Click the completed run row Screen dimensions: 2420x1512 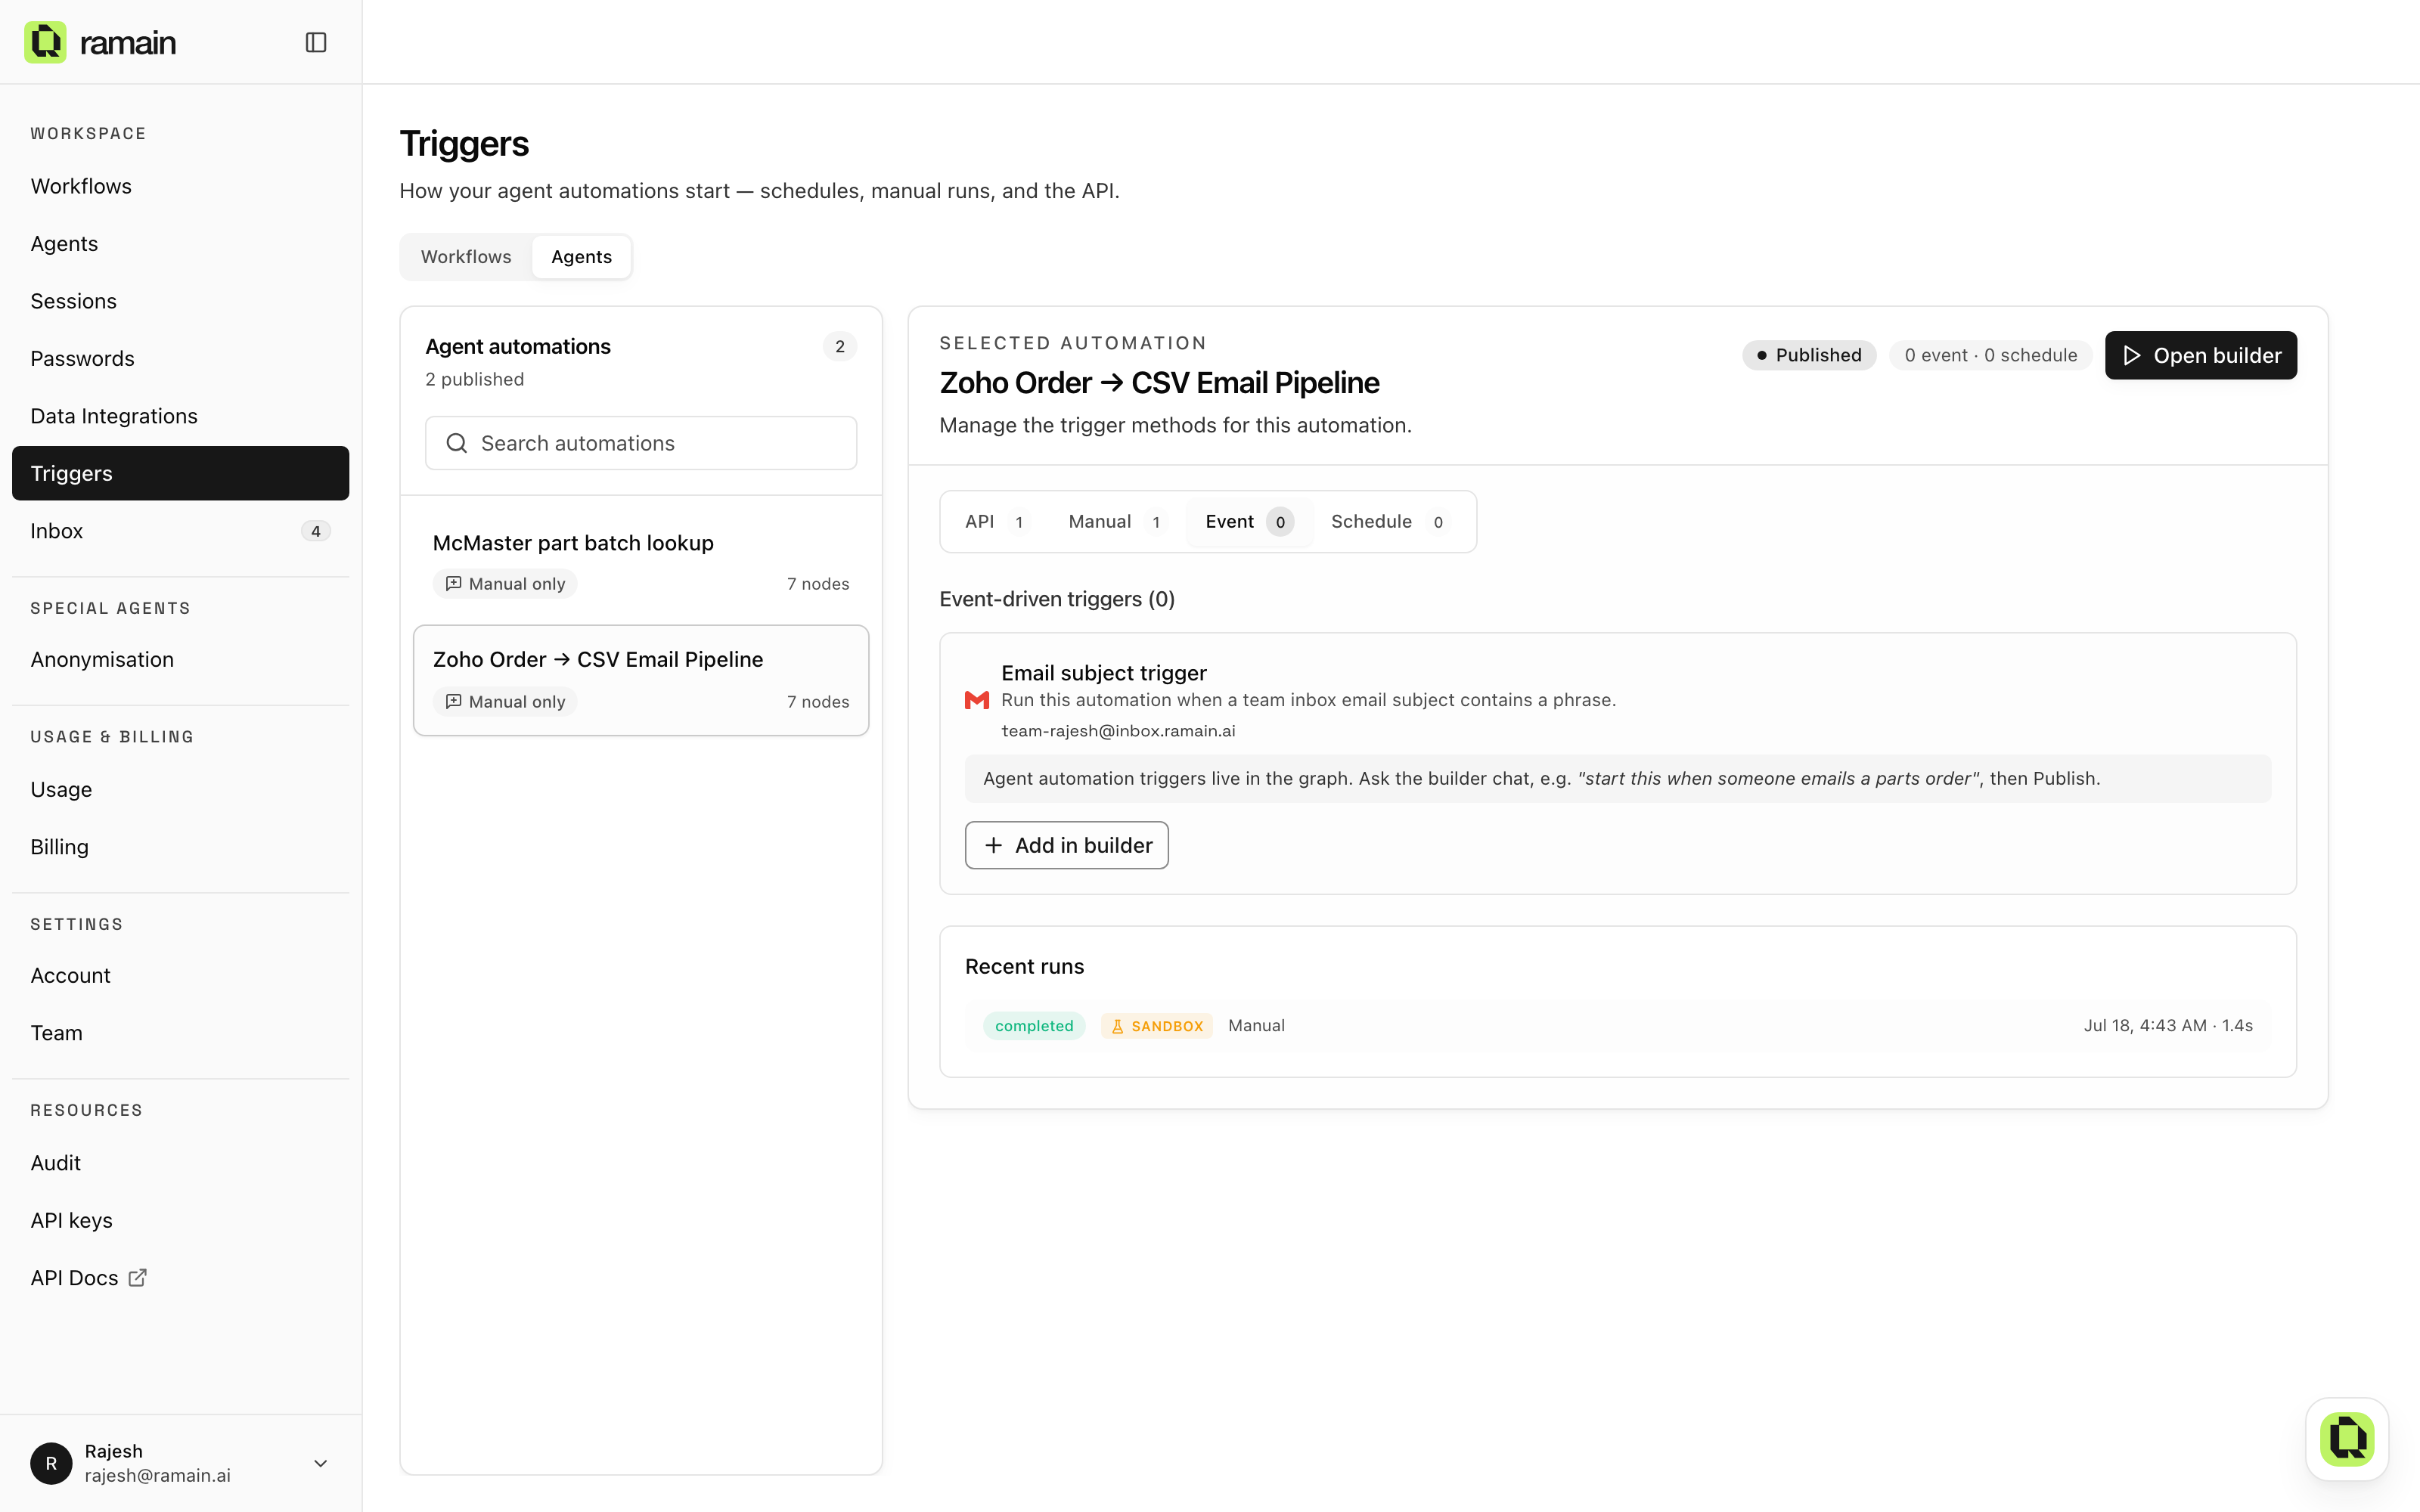(1617, 1026)
